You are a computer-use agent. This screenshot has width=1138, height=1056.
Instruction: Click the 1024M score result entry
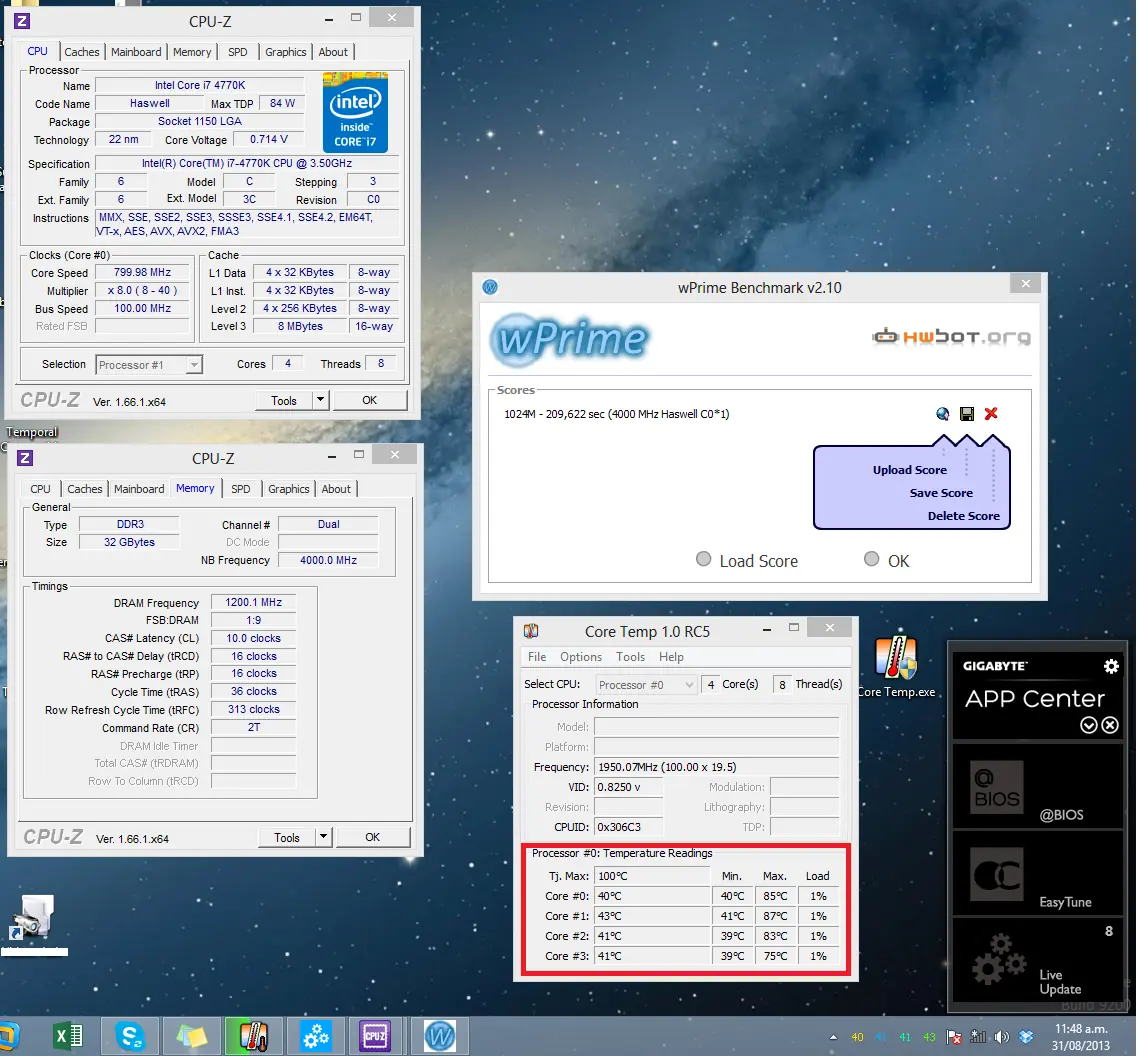[617, 414]
